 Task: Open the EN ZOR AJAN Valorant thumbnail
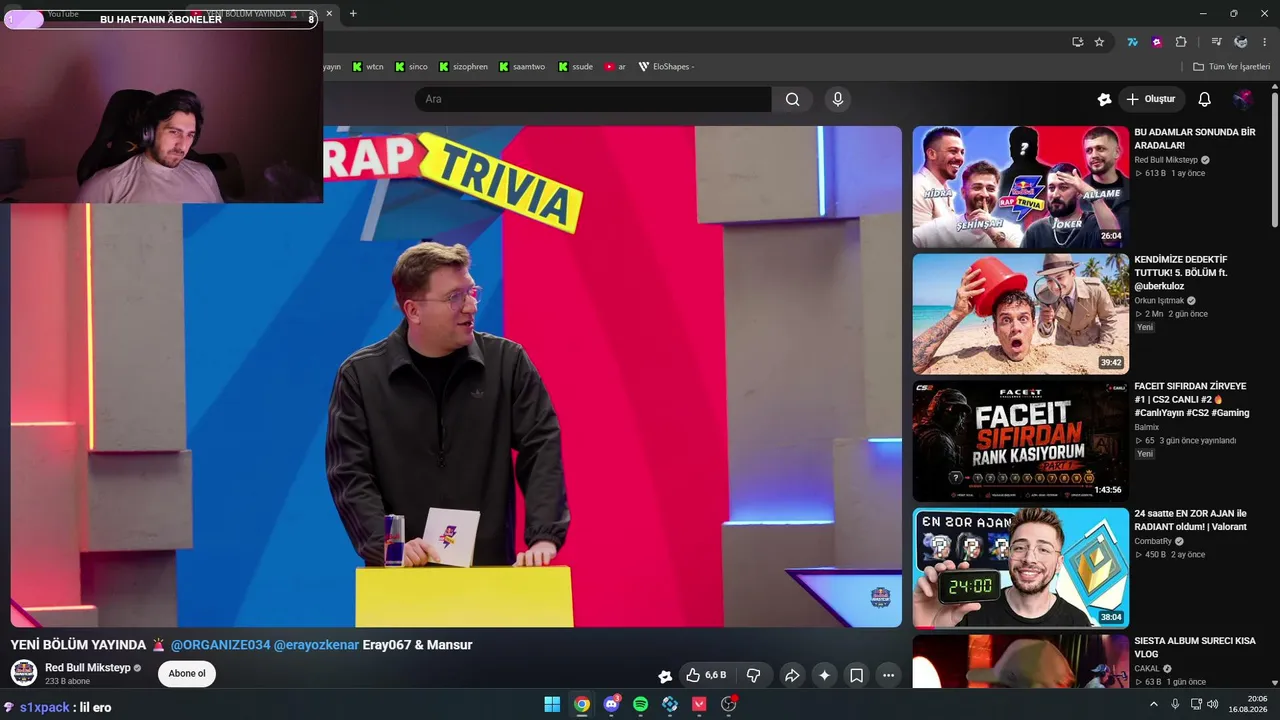pos(1021,568)
